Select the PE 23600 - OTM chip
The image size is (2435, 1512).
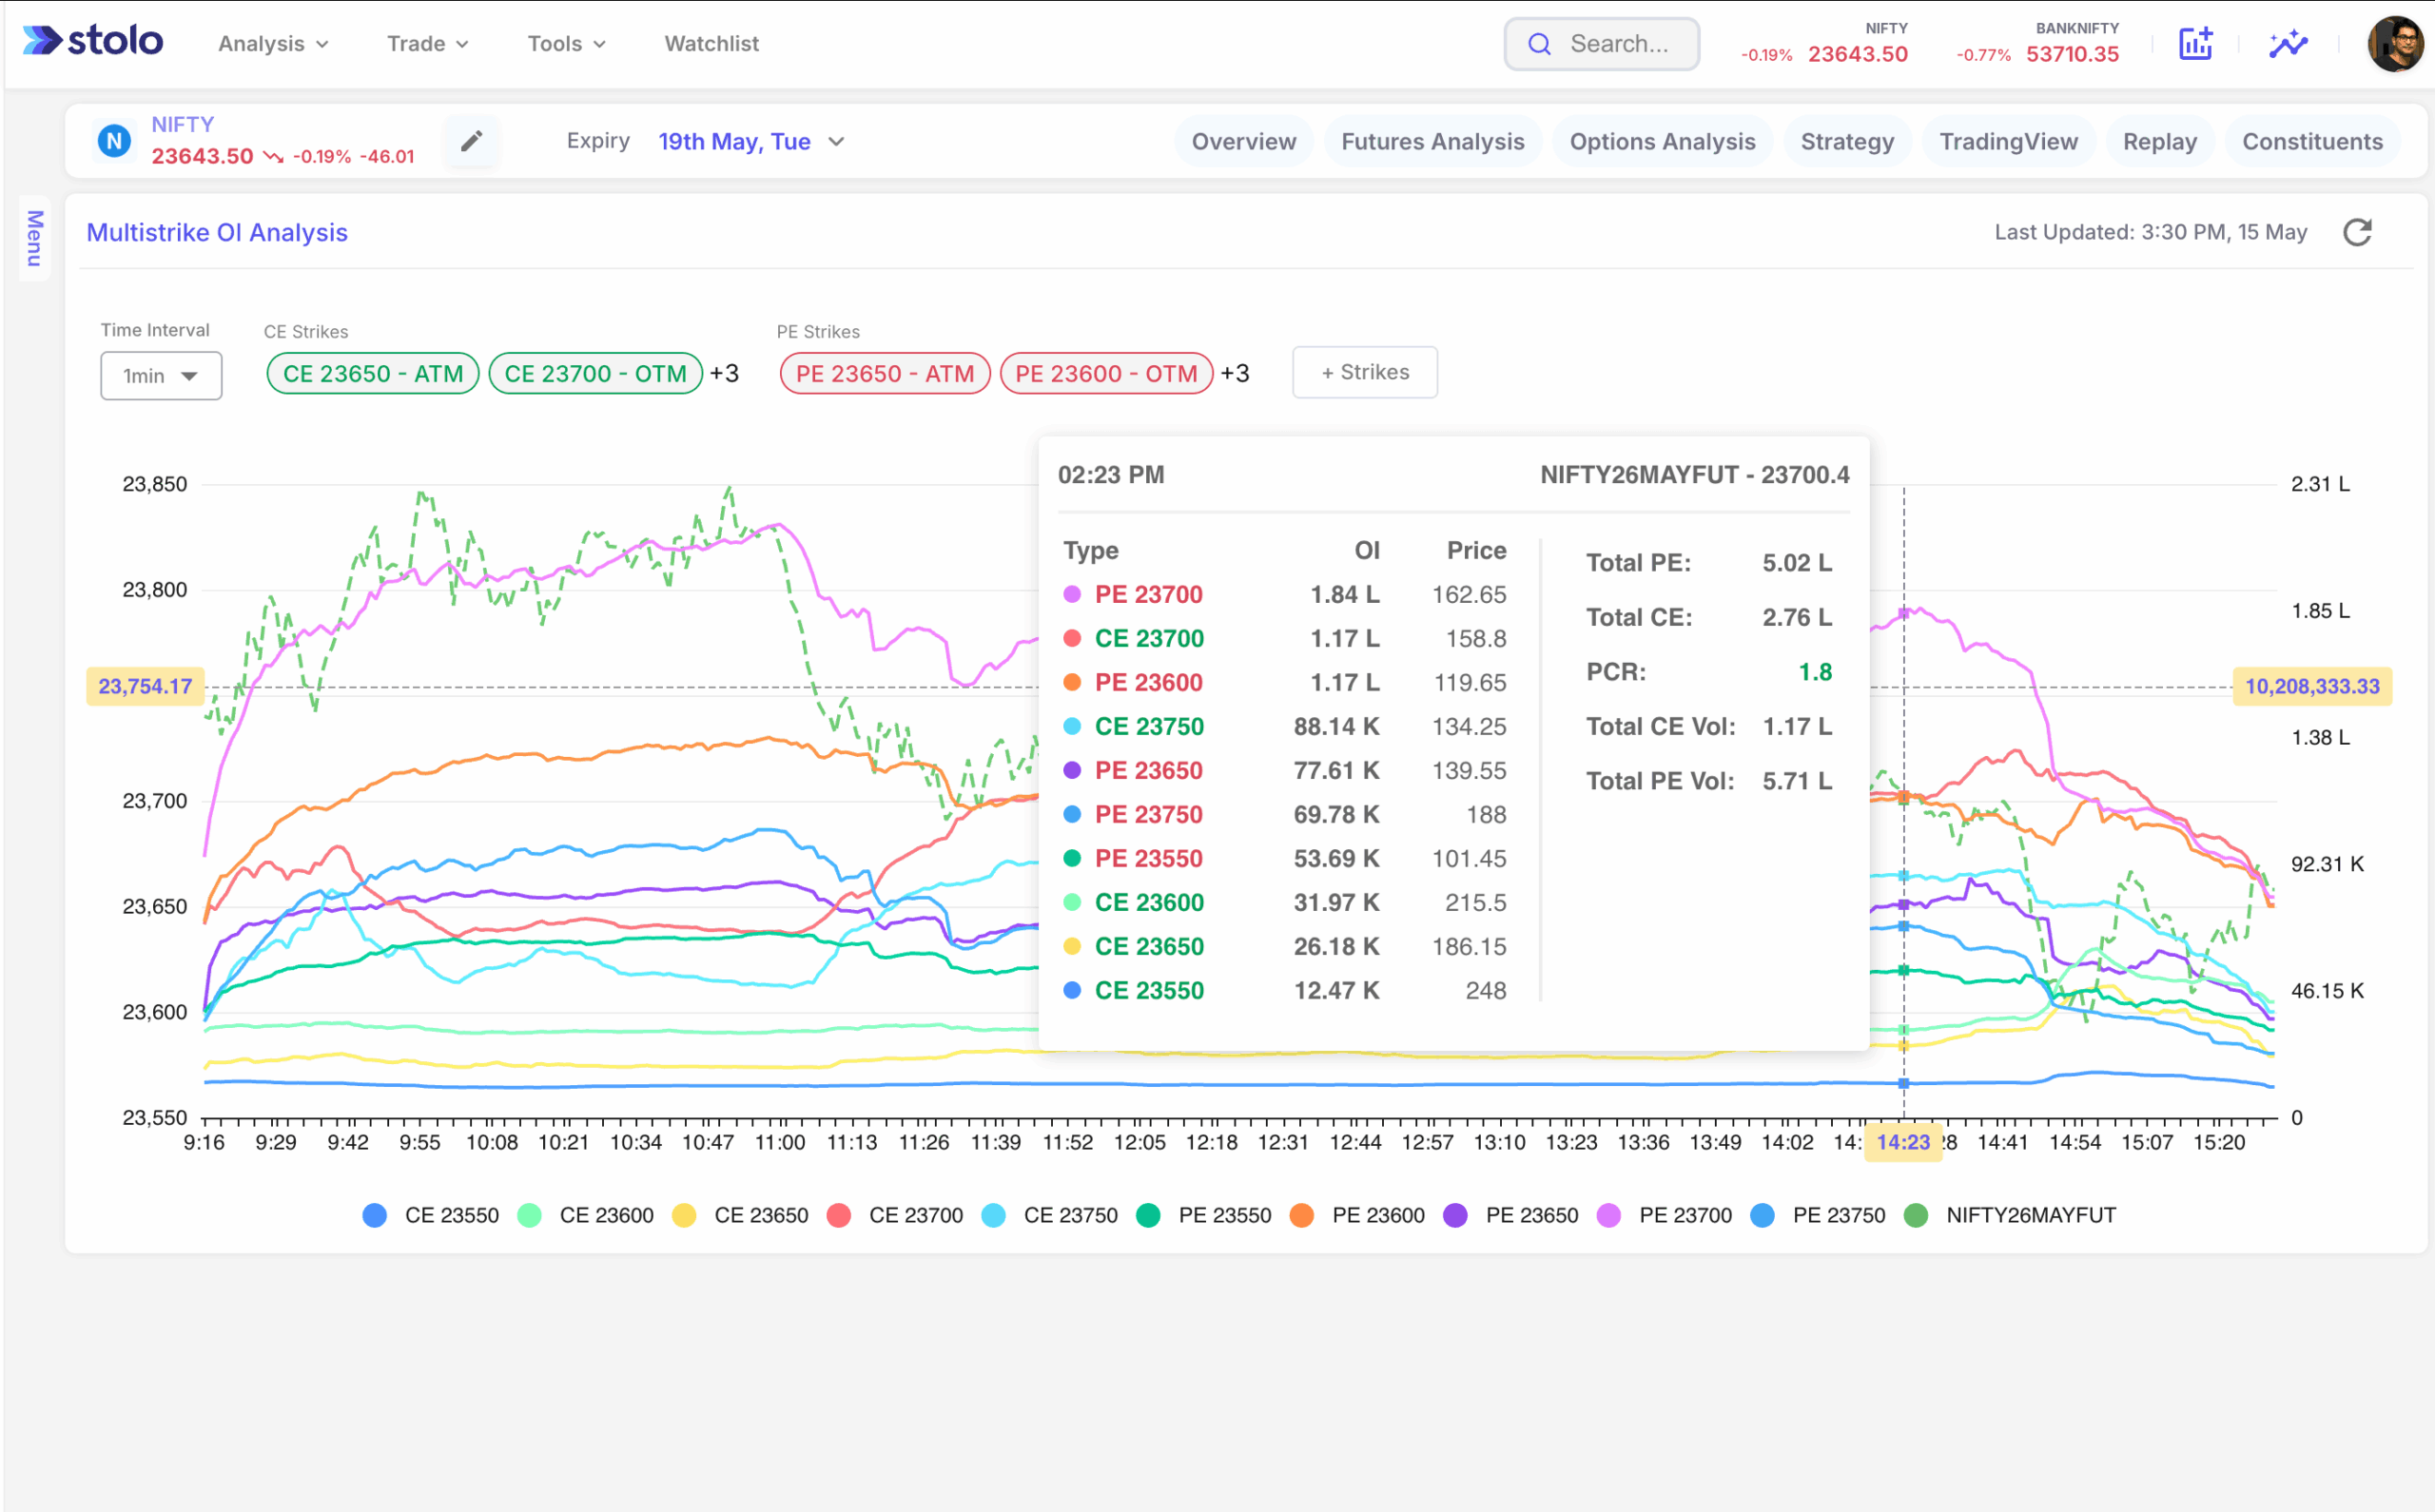point(1106,374)
